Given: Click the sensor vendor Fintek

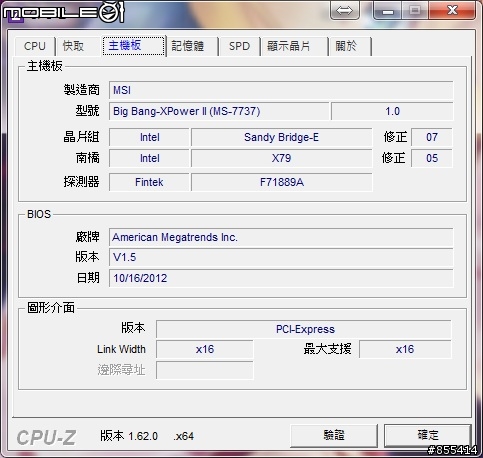Looking at the screenshot, I should click(149, 182).
